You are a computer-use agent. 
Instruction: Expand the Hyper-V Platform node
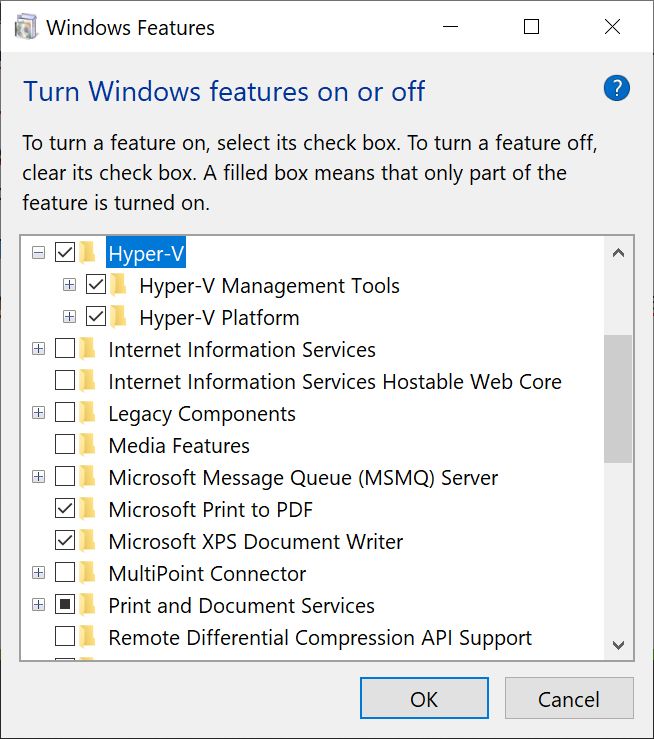tap(69, 317)
